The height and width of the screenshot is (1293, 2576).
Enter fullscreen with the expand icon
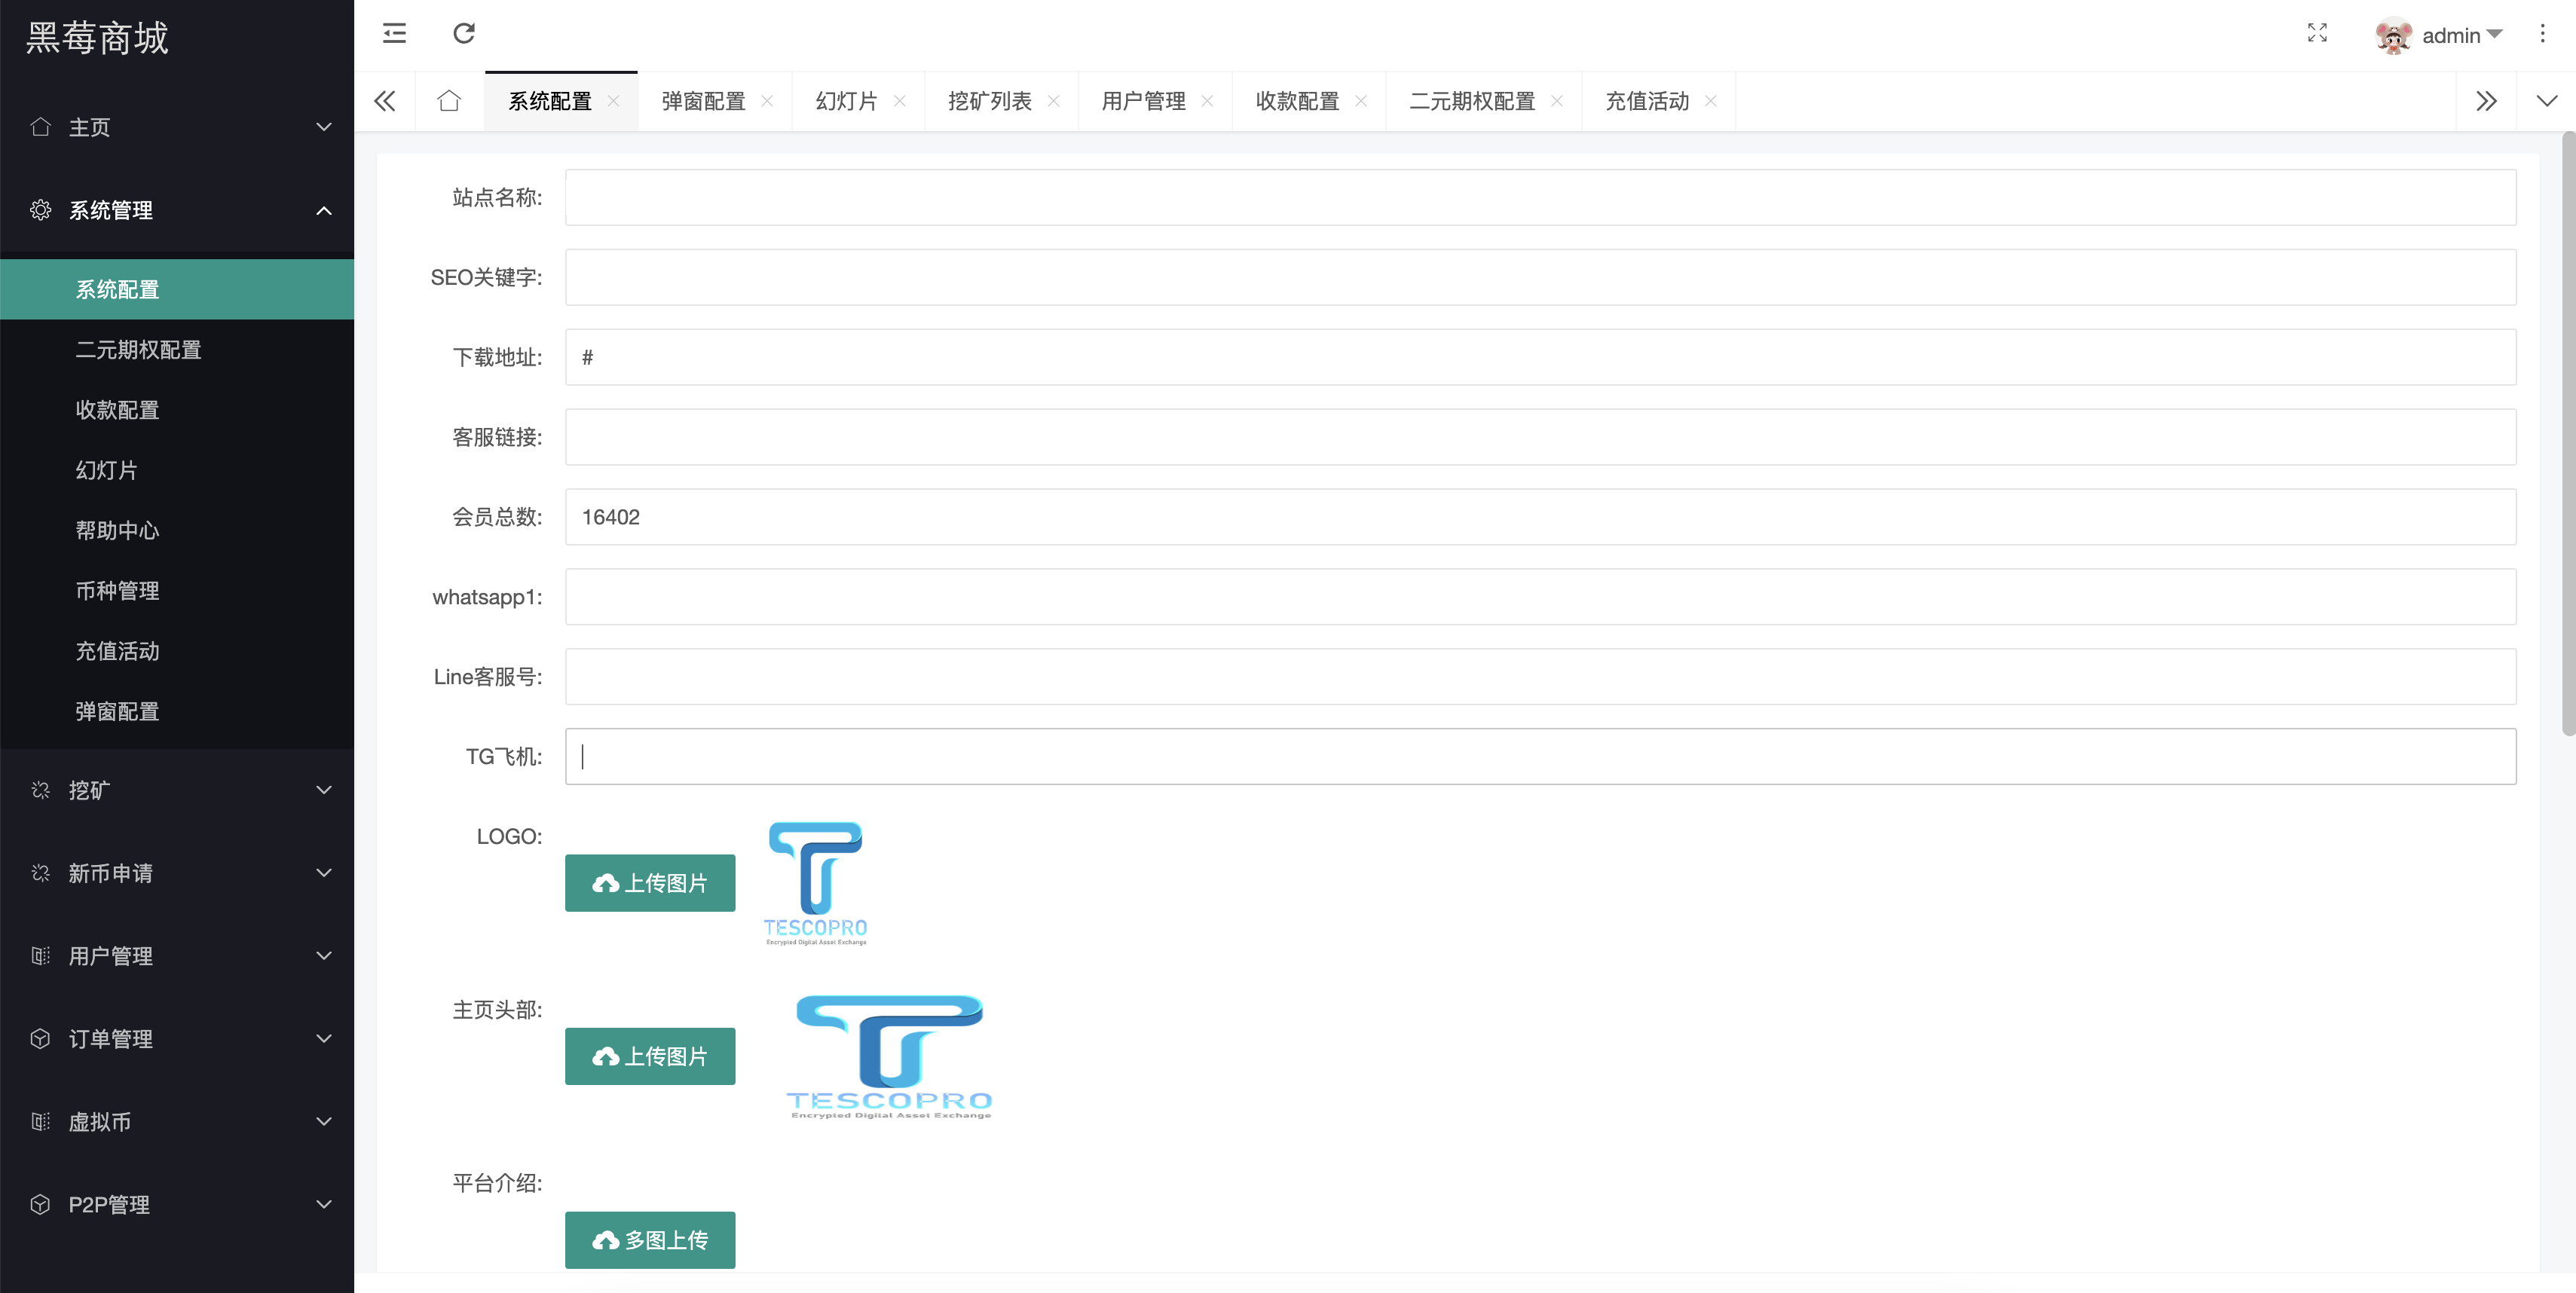[x=2318, y=33]
